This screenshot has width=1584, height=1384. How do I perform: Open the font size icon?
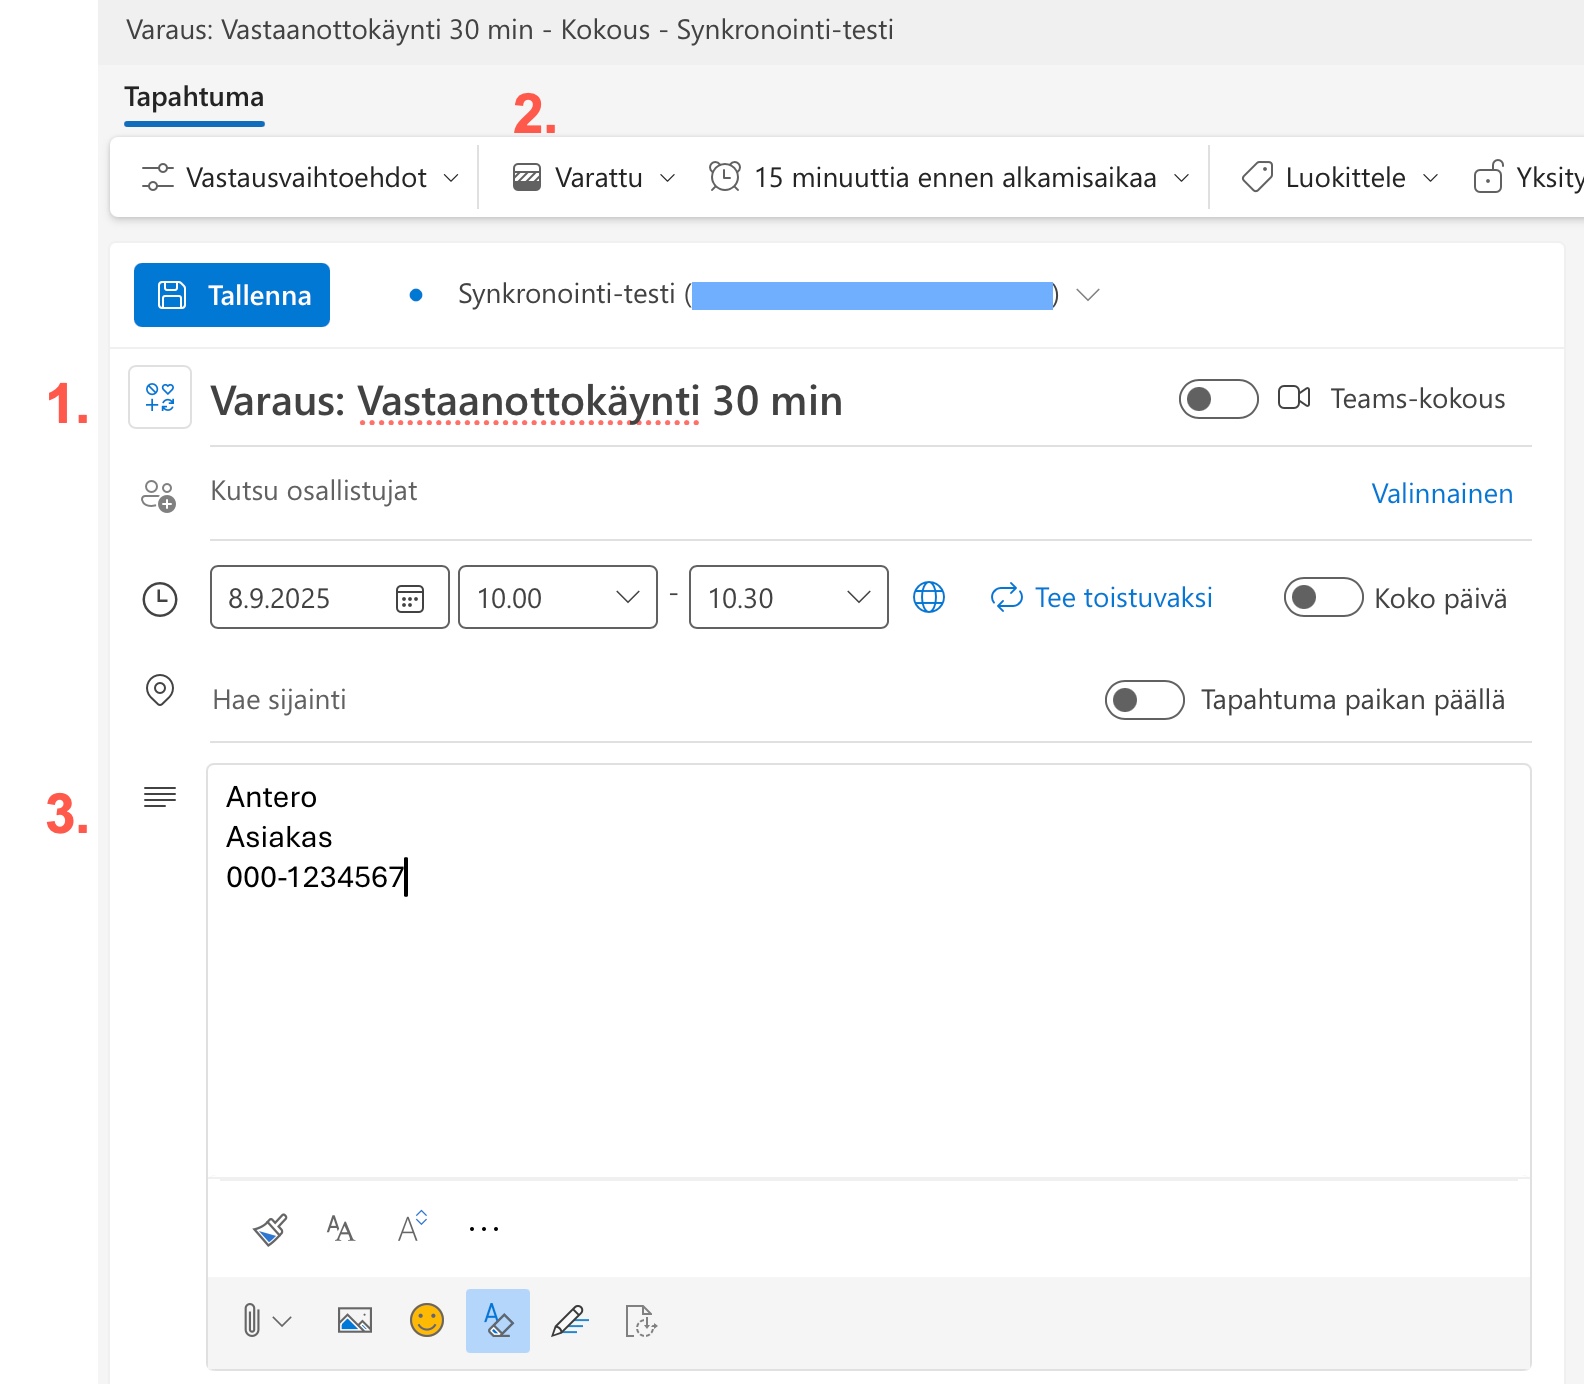[340, 1228]
